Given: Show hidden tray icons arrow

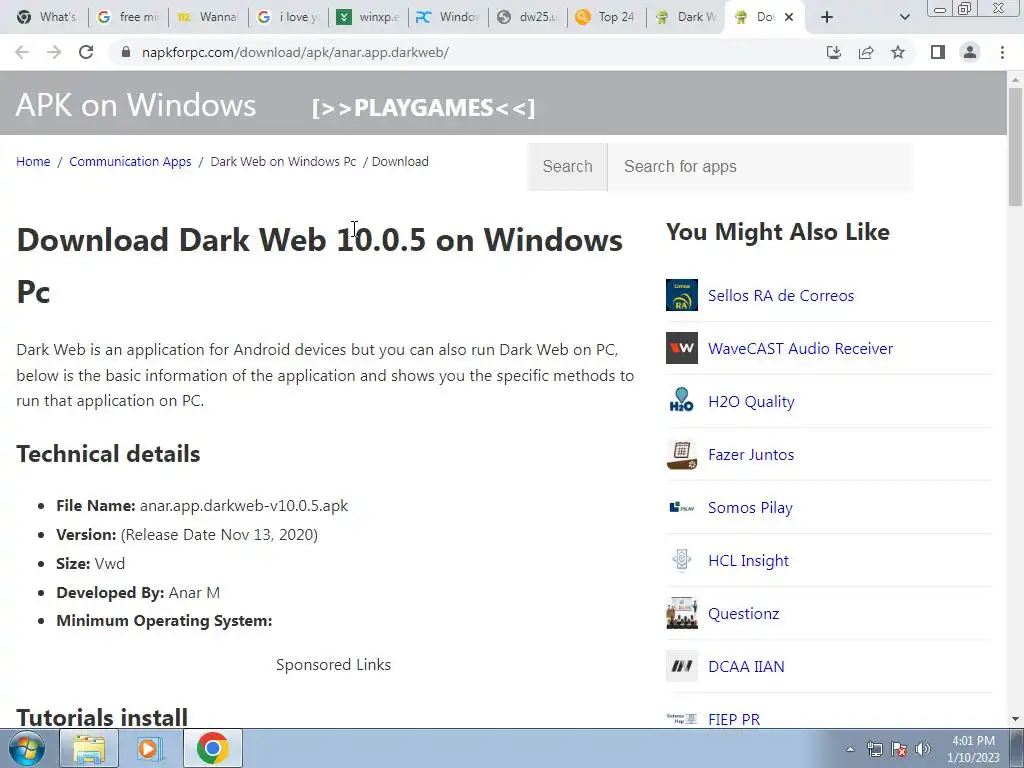Looking at the screenshot, I should [850, 749].
